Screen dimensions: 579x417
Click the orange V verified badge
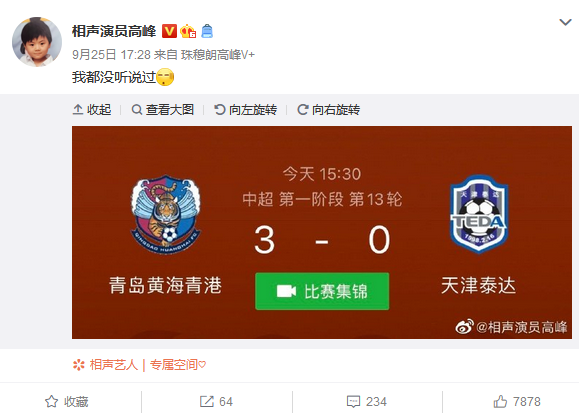click(169, 31)
